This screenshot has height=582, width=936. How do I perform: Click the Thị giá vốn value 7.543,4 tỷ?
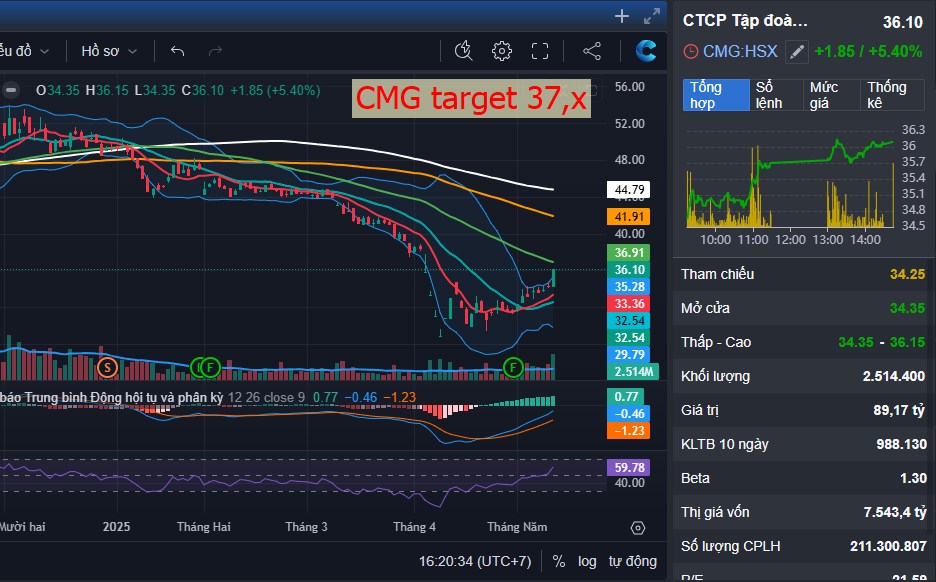pyautogui.click(x=895, y=512)
